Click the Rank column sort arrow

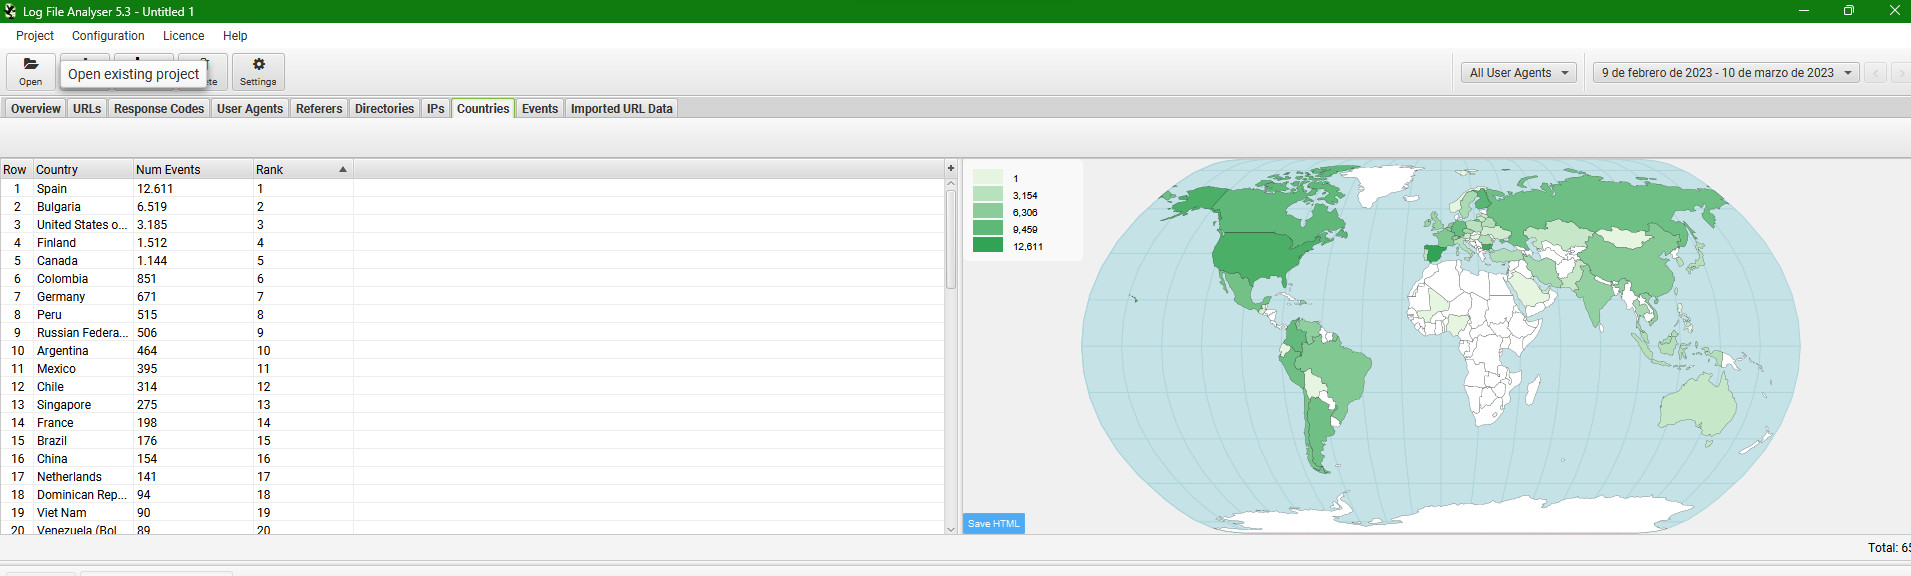pyautogui.click(x=343, y=170)
